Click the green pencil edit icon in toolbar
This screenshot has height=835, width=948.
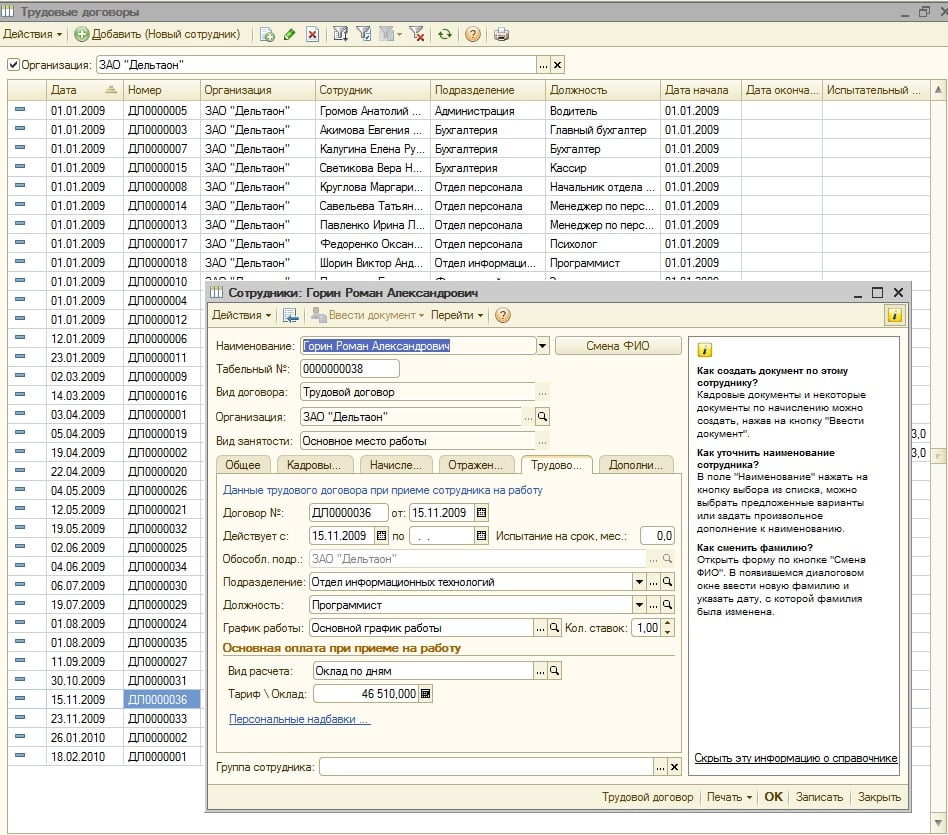click(290, 34)
